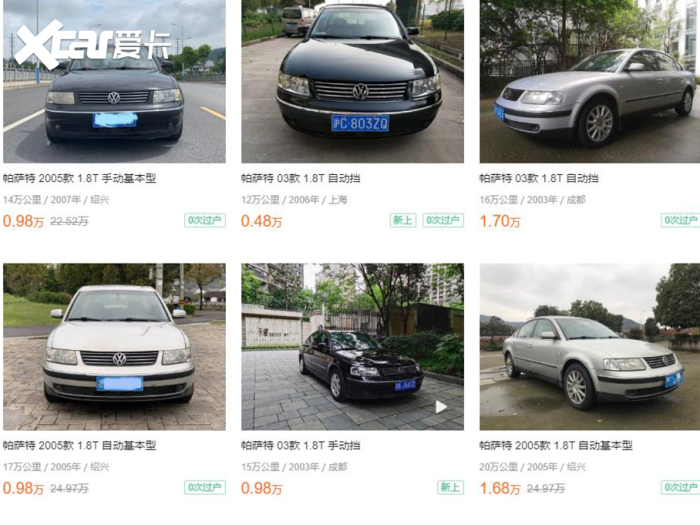Screen dimensions: 700x525
Task: Click 0次过户 tag beside the 22.52万 original price
Action: pyautogui.click(x=205, y=220)
